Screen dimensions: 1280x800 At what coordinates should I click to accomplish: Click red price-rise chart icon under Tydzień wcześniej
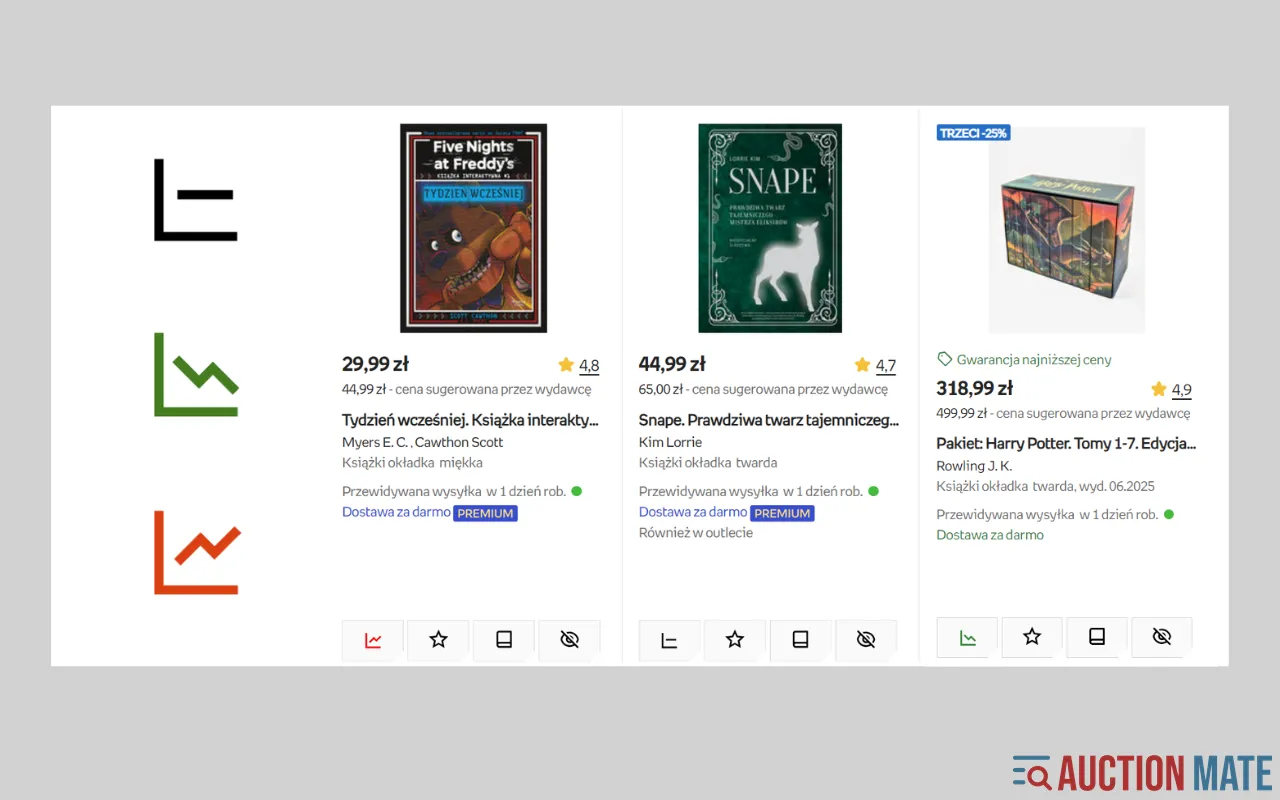pos(373,640)
